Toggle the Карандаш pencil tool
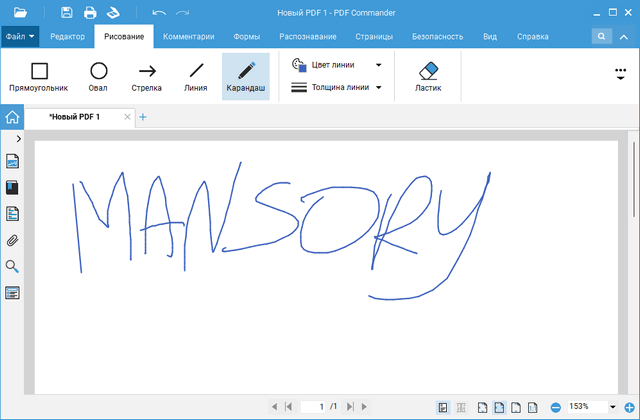This screenshot has width=640, height=420. point(245,77)
